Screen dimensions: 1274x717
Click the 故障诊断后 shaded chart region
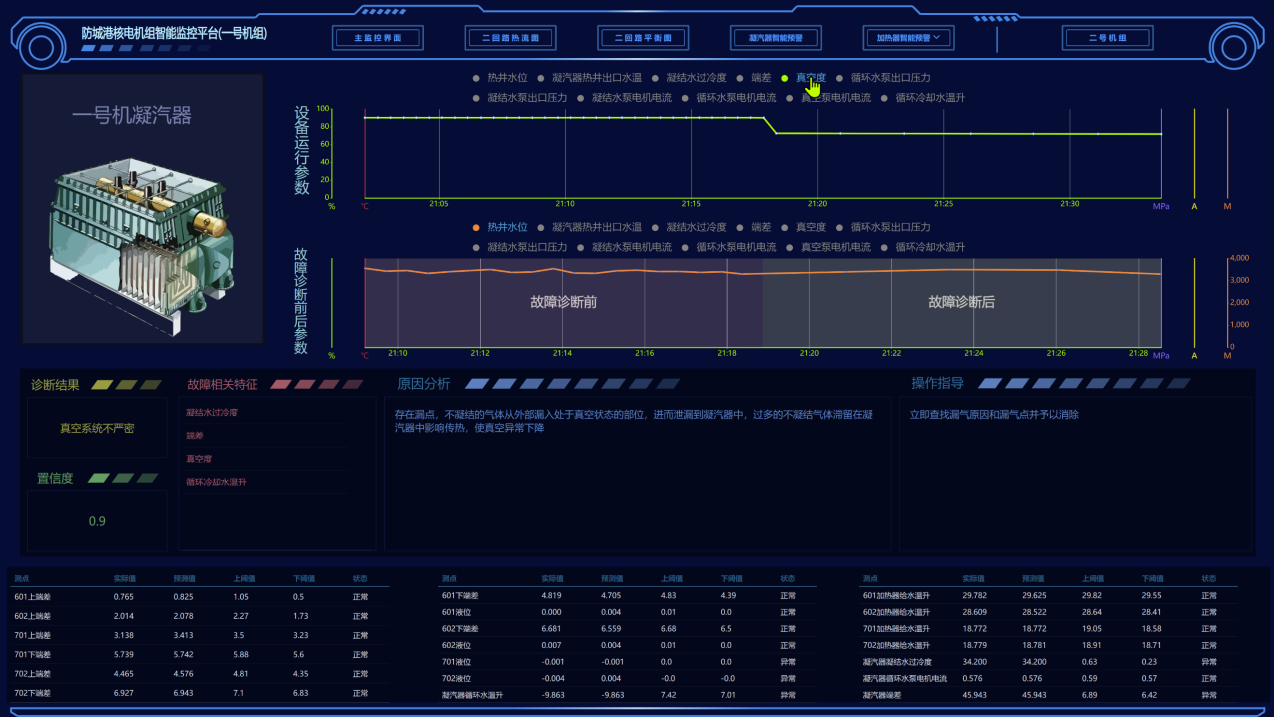click(x=961, y=302)
